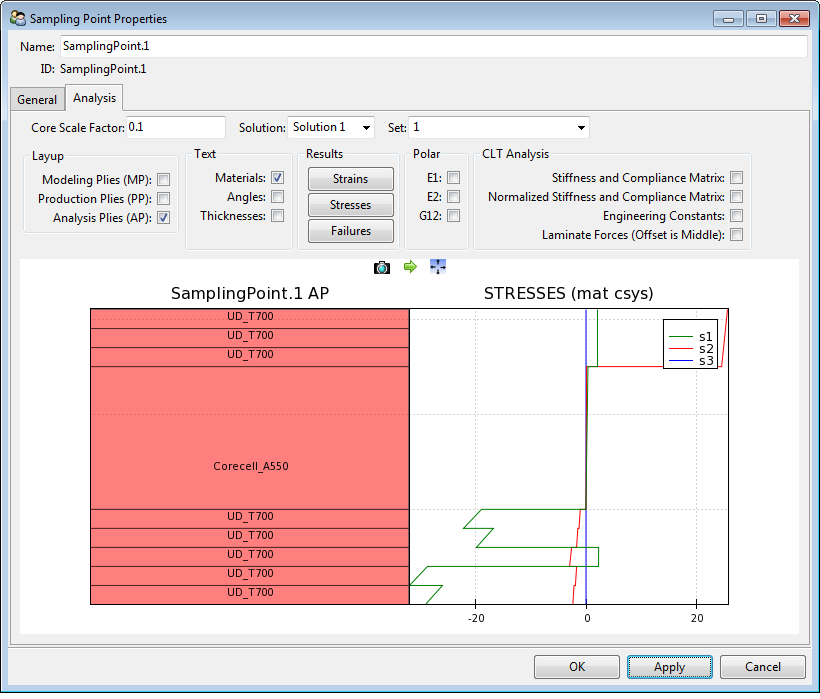This screenshot has width=820, height=699.
Task: Enable the G12 polar checkbox
Action: coord(453,215)
